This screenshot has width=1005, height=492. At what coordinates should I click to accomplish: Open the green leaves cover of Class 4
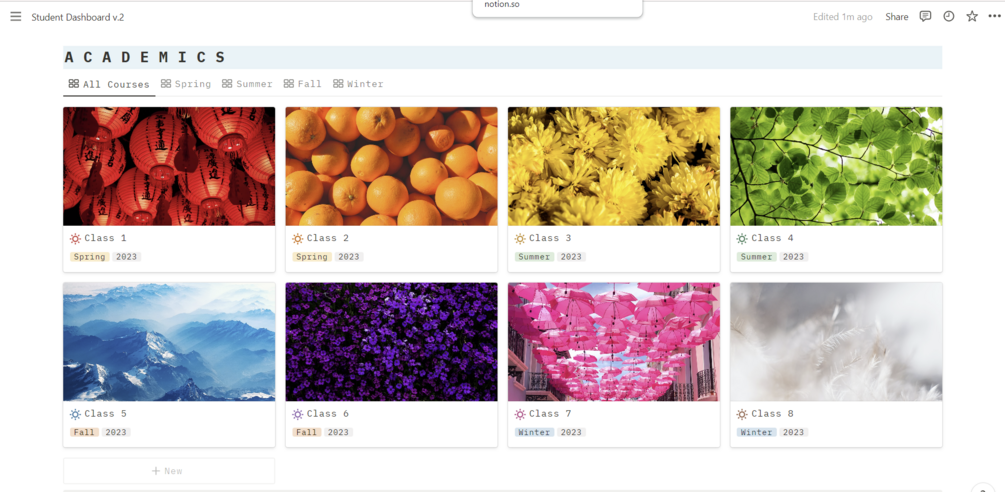(836, 166)
